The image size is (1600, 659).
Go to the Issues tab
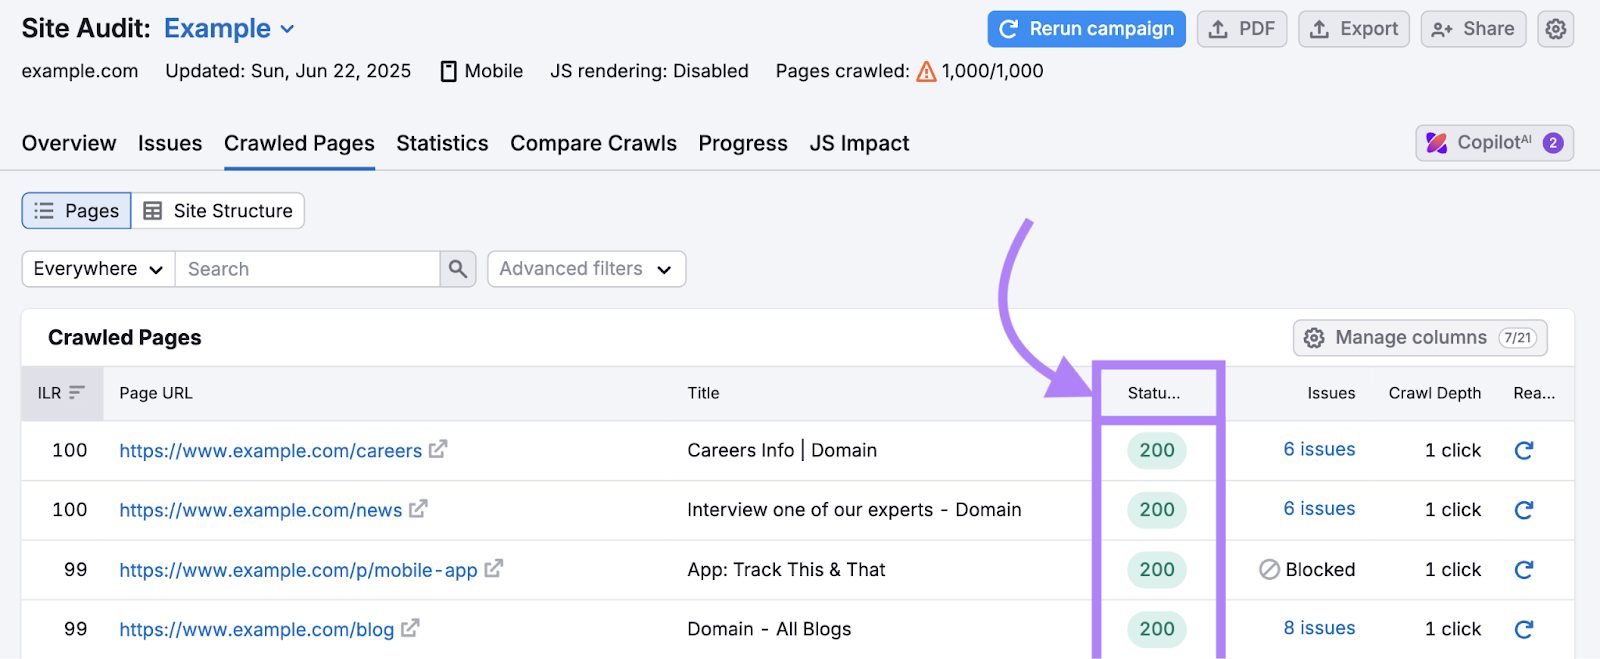point(170,144)
